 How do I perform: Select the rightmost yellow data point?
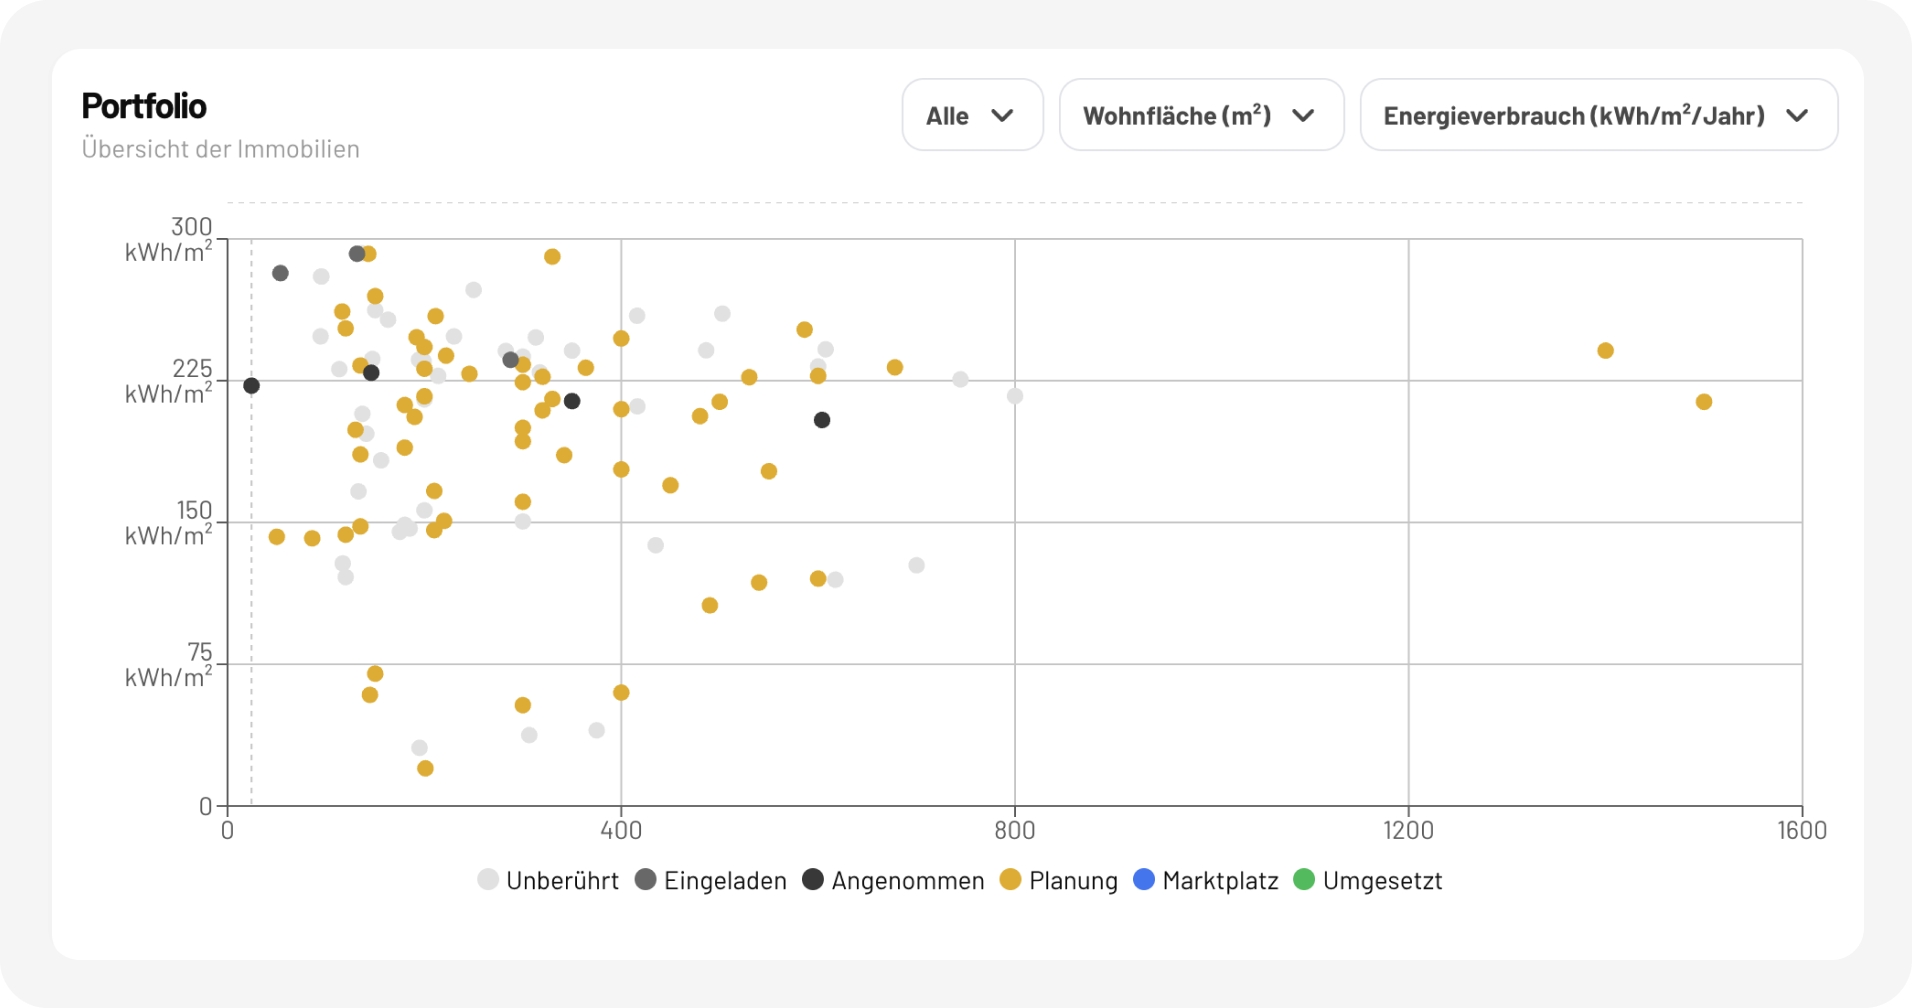1704,402
